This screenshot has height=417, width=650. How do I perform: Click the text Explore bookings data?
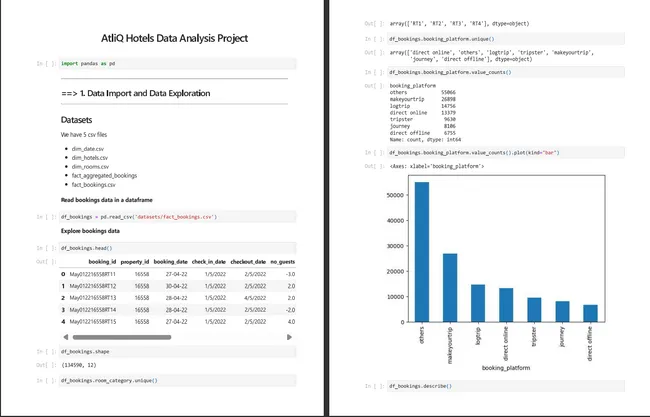90,231
